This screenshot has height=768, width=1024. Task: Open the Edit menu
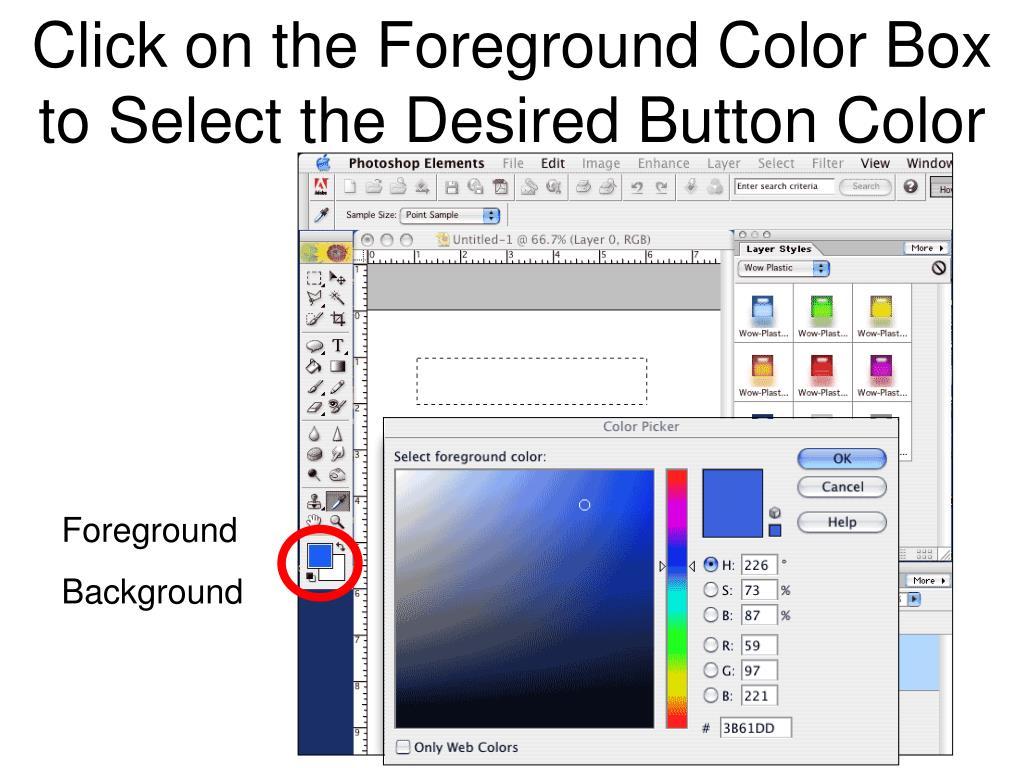[552, 163]
